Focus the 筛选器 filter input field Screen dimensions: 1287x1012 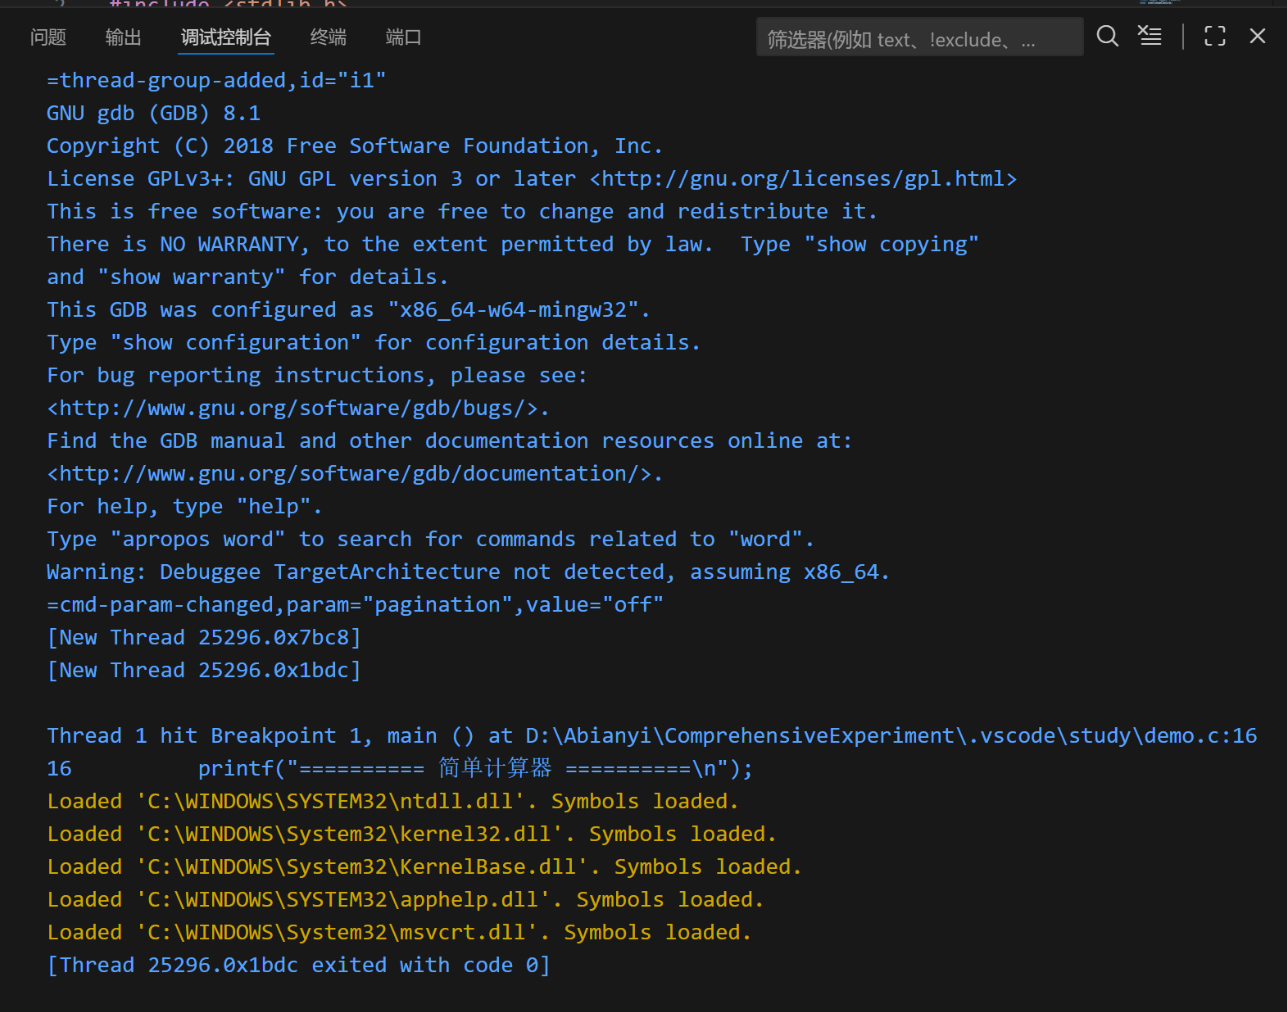pyautogui.click(x=919, y=38)
